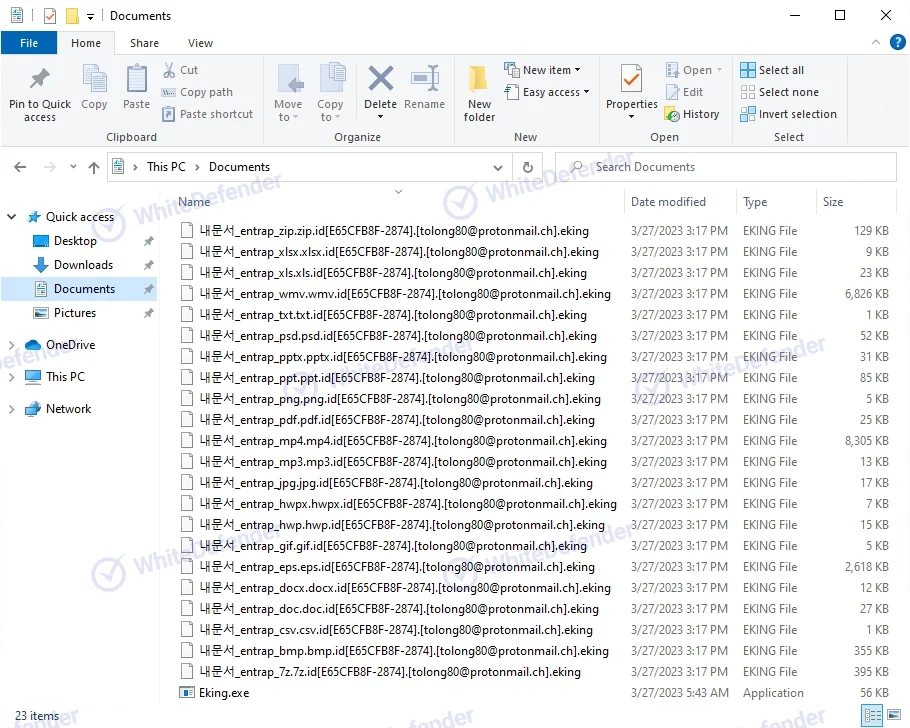Click the History icon in Open group
The height and width of the screenshot is (728, 910).
tap(691, 114)
